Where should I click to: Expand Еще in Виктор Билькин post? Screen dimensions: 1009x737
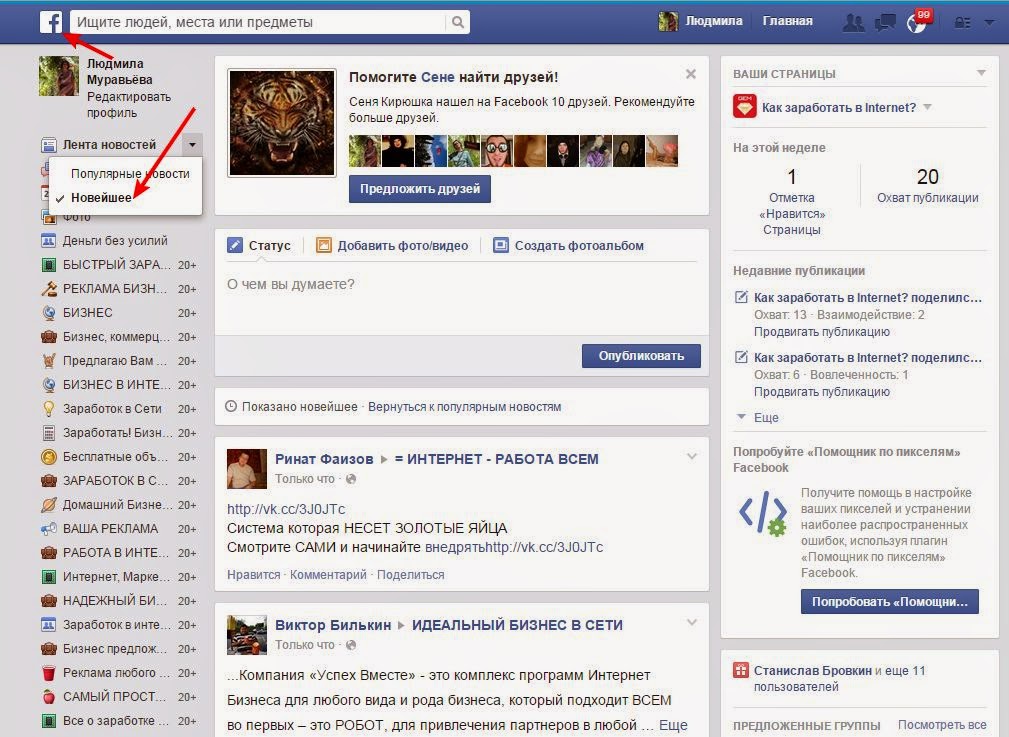[x=673, y=725]
